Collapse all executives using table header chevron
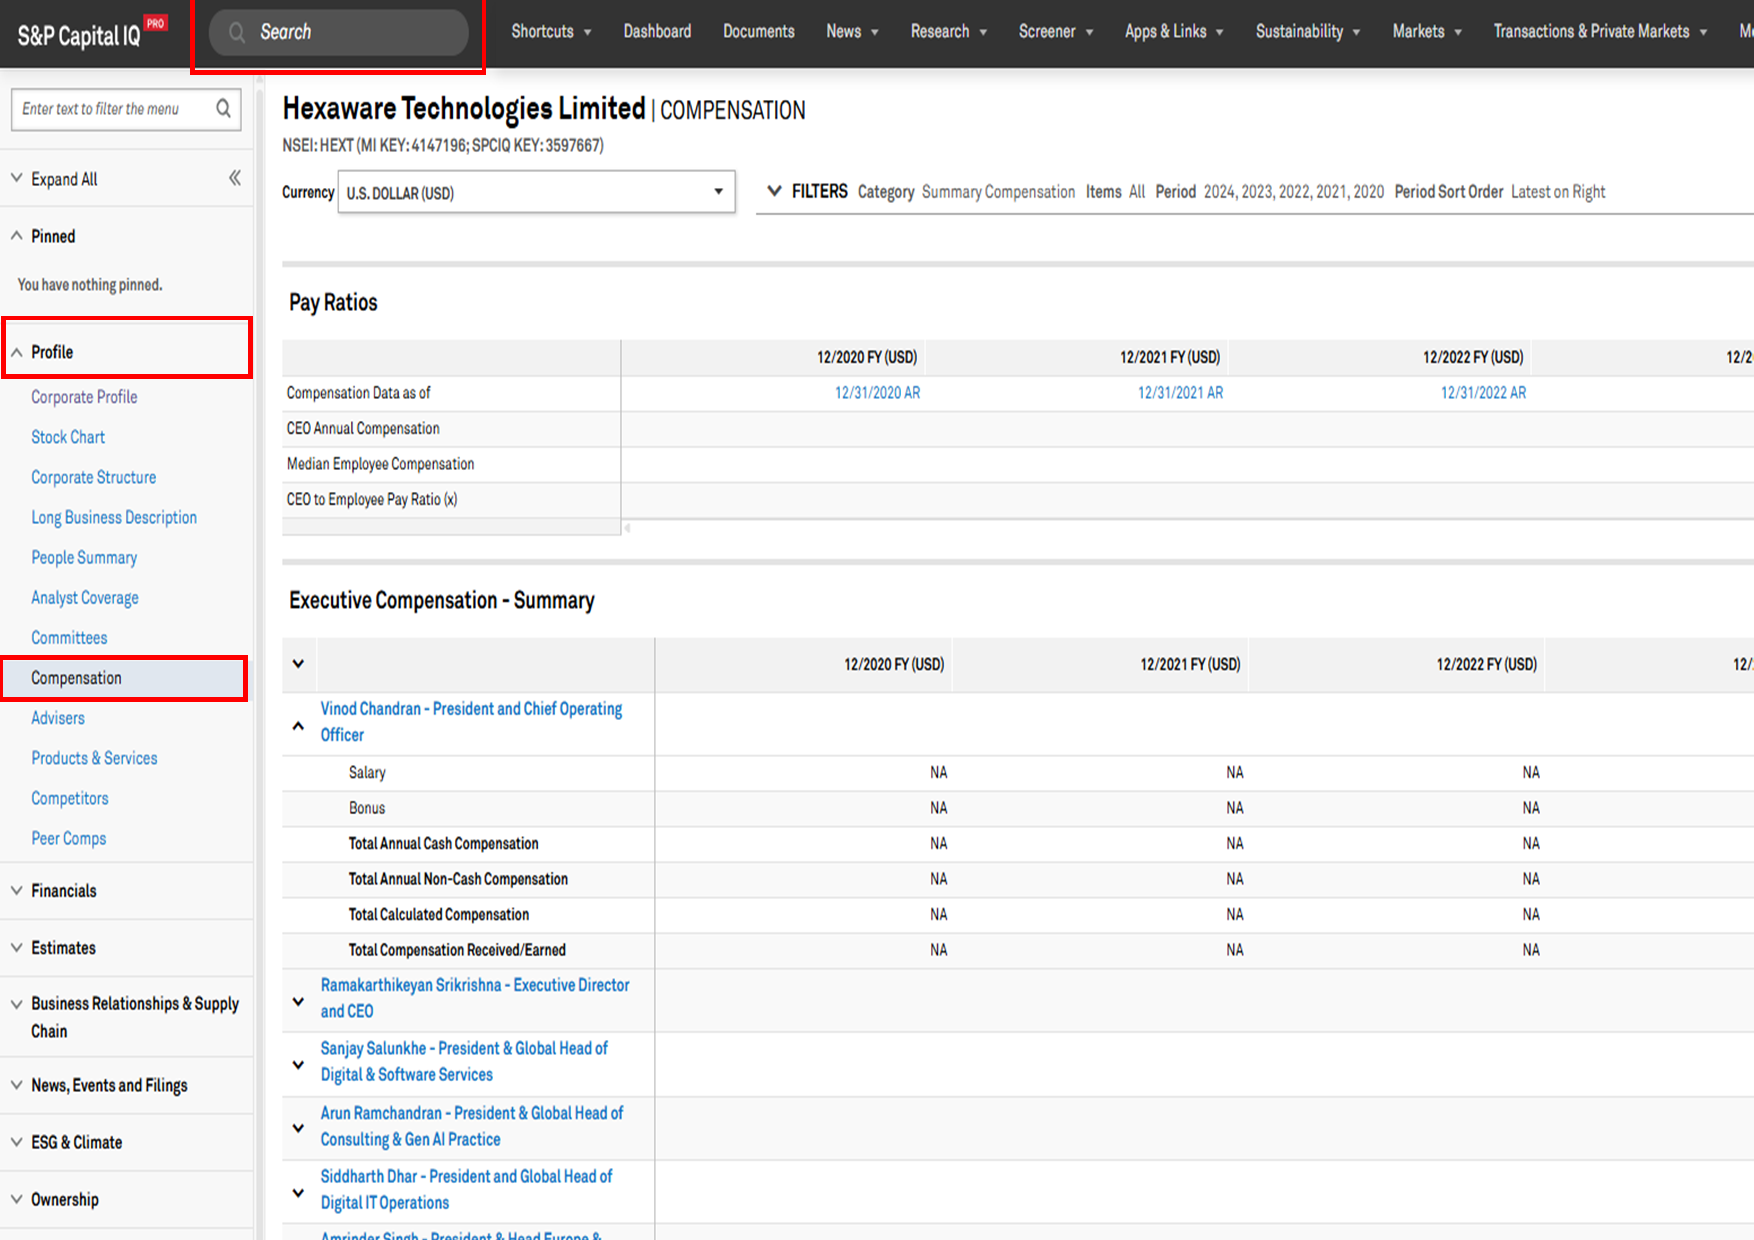This screenshot has height=1240, width=1754. (298, 664)
